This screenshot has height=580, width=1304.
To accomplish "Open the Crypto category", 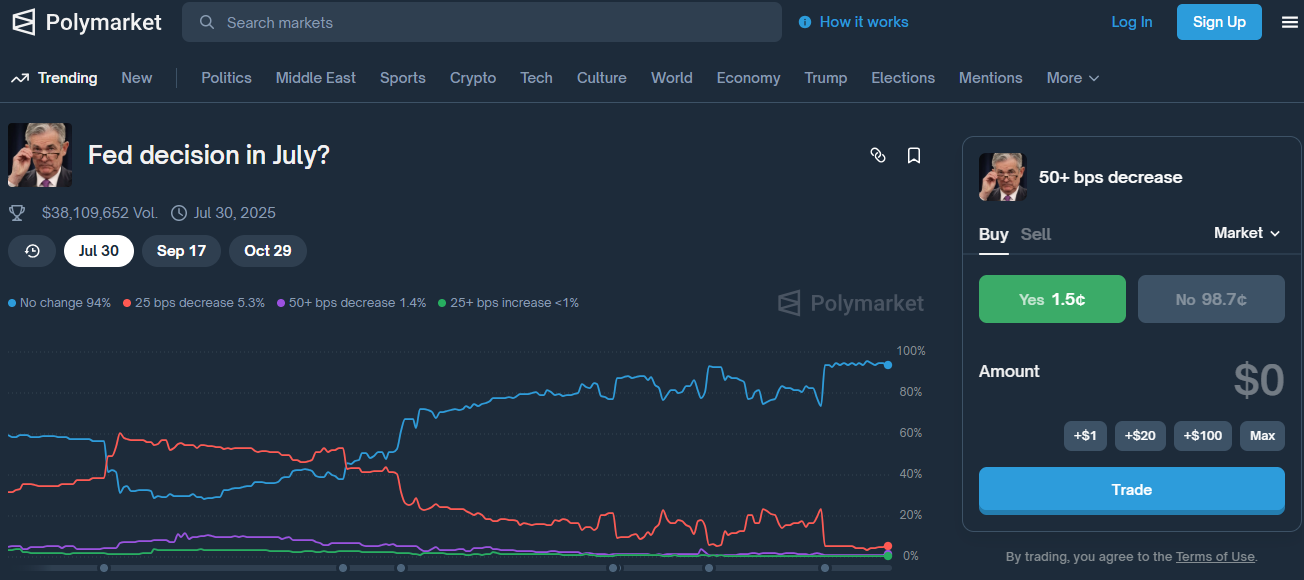I will pyautogui.click(x=473, y=78).
